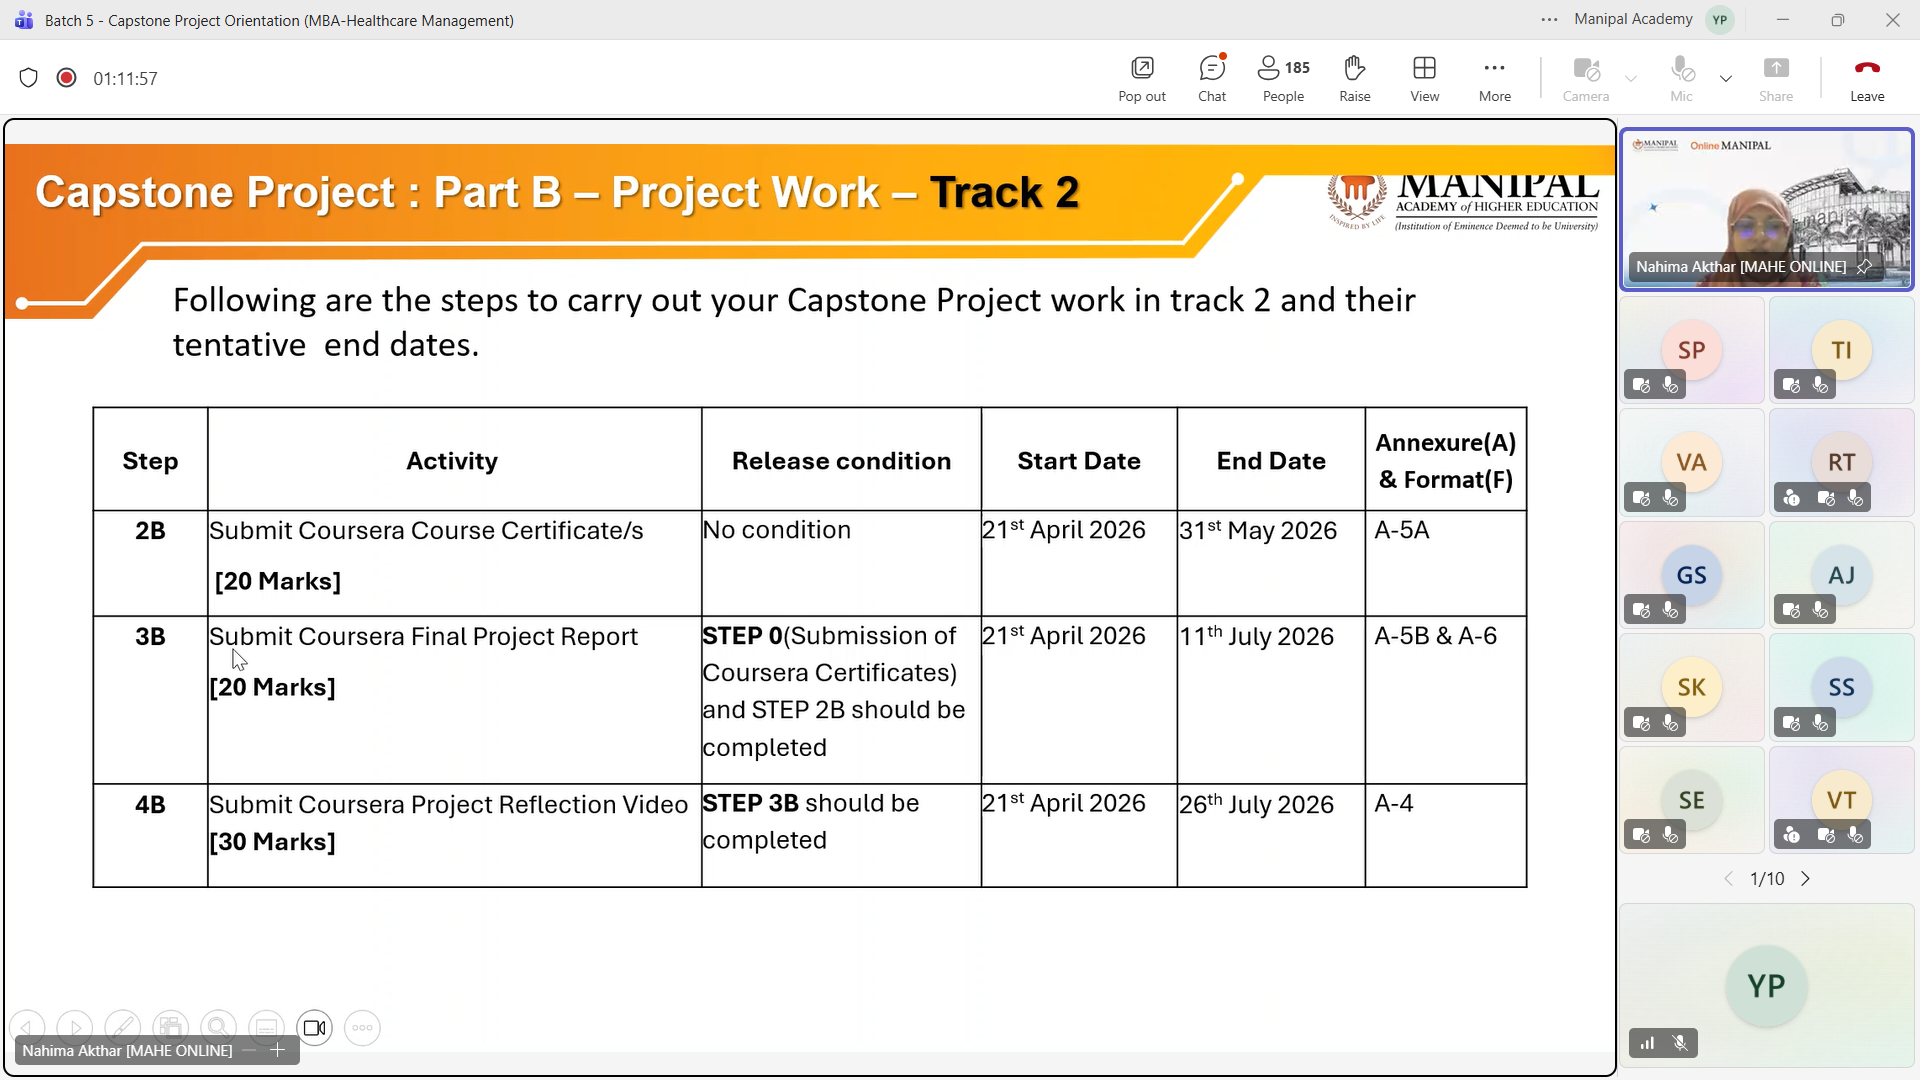Image resolution: width=1920 pixels, height=1080 pixels.
Task: Click the meeting timer 01:11:57
Action: tap(125, 78)
